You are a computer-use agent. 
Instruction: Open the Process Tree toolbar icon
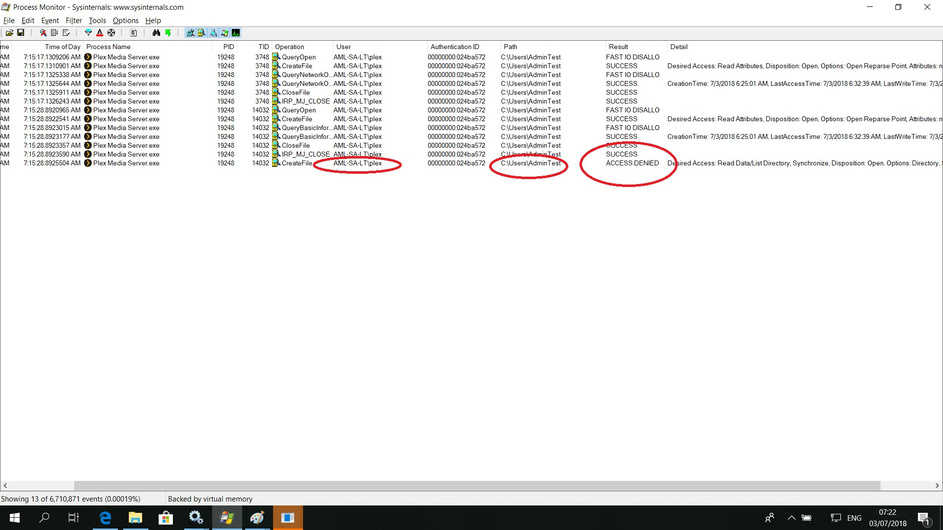pyautogui.click(x=134, y=33)
